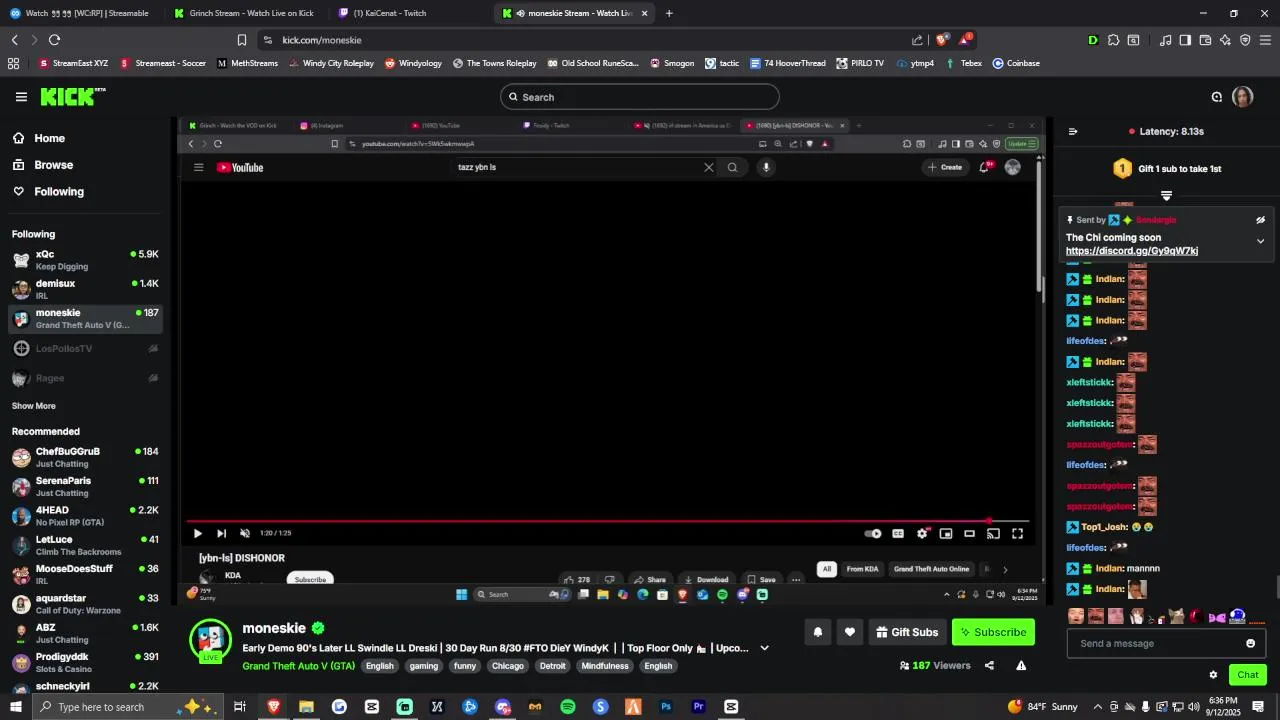Toggle autoplay in streamed YouTube player
Image resolution: width=1280 pixels, height=720 pixels.
coord(873,534)
